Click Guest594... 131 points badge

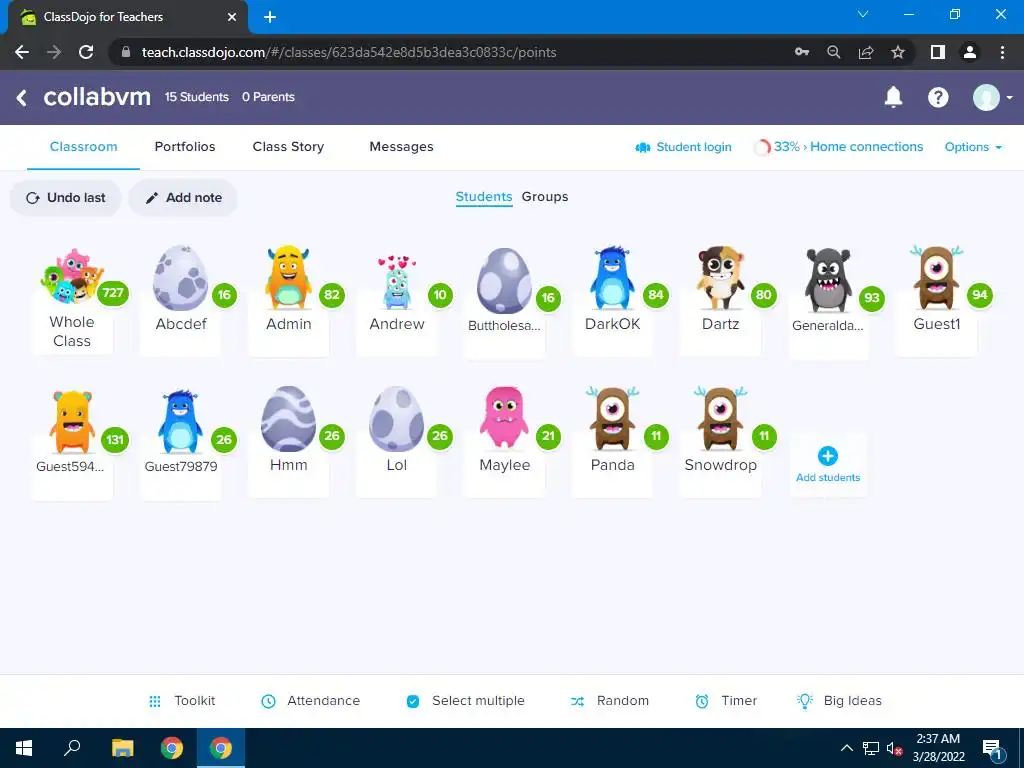(x=115, y=440)
